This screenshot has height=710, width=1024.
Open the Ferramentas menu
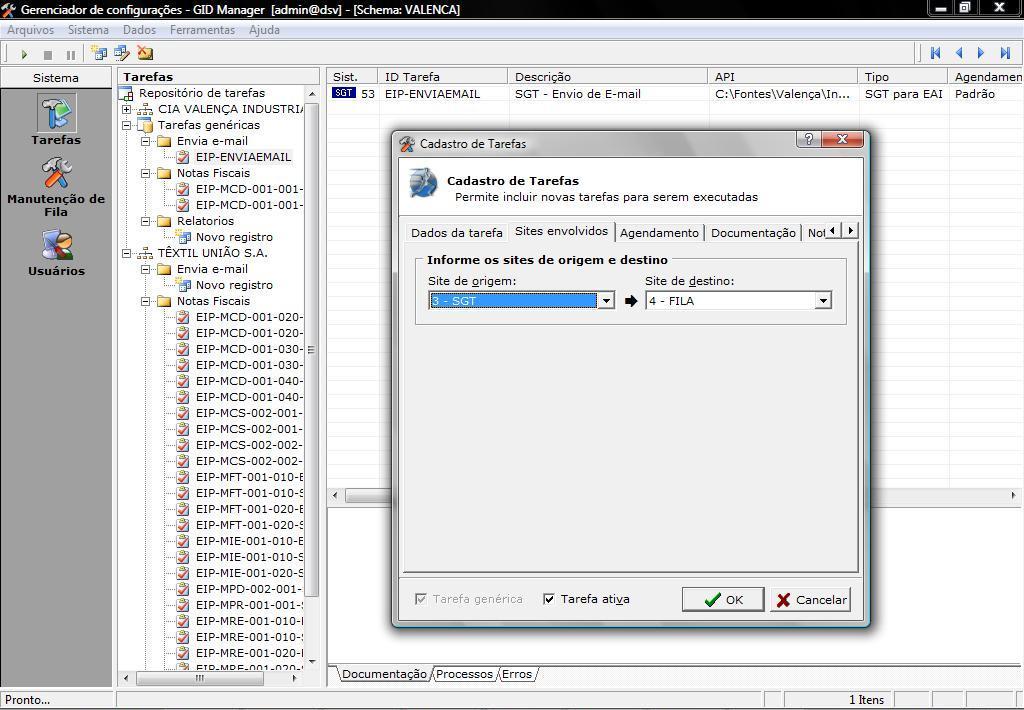[202, 30]
